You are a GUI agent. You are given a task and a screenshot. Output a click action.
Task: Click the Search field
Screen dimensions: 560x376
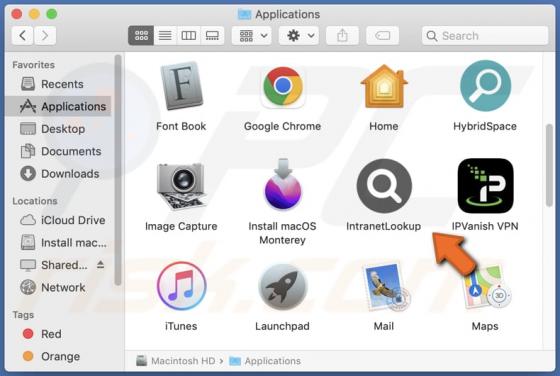pos(485,35)
